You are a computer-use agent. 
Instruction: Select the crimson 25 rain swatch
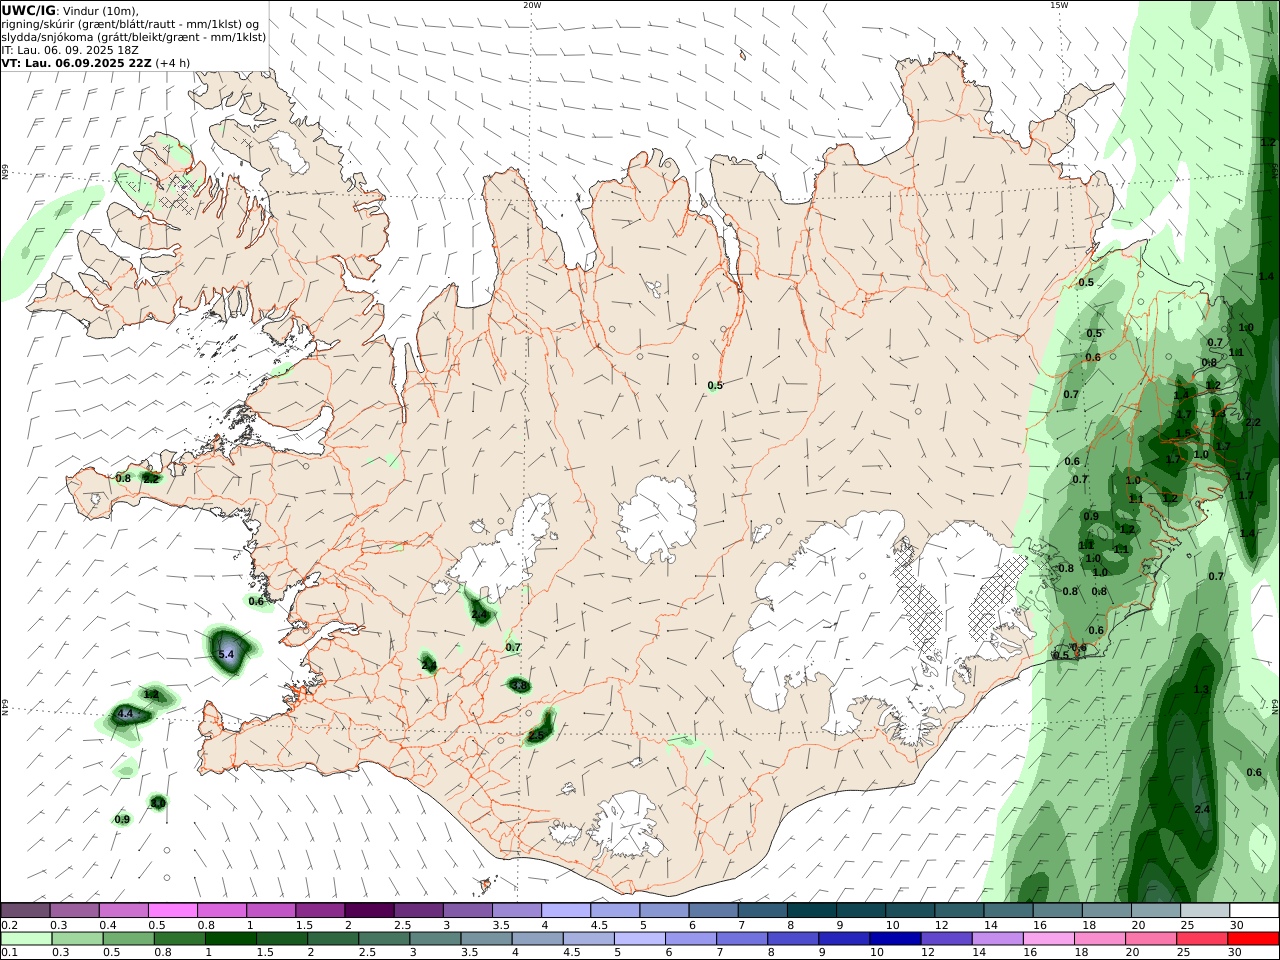pos(1202,939)
